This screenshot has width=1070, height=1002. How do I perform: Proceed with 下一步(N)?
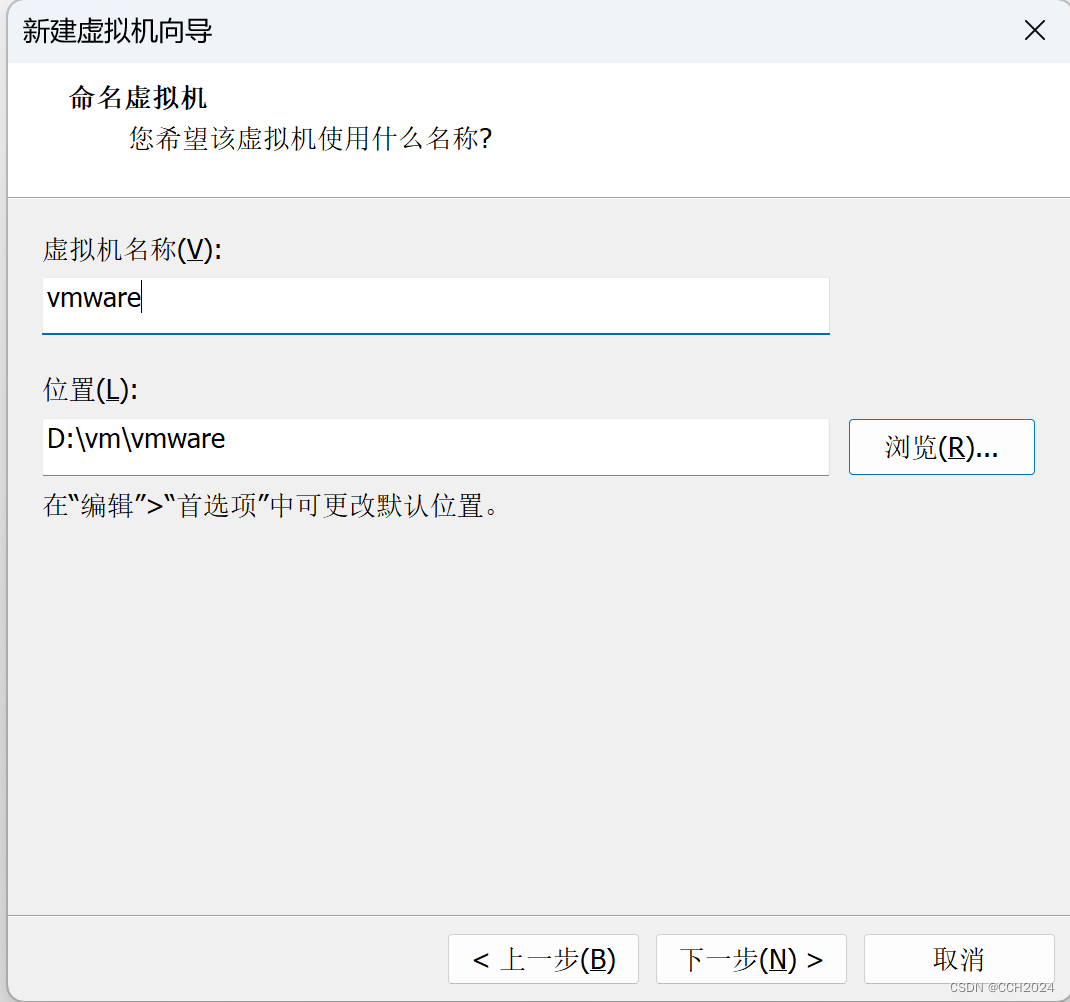point(751,959)
